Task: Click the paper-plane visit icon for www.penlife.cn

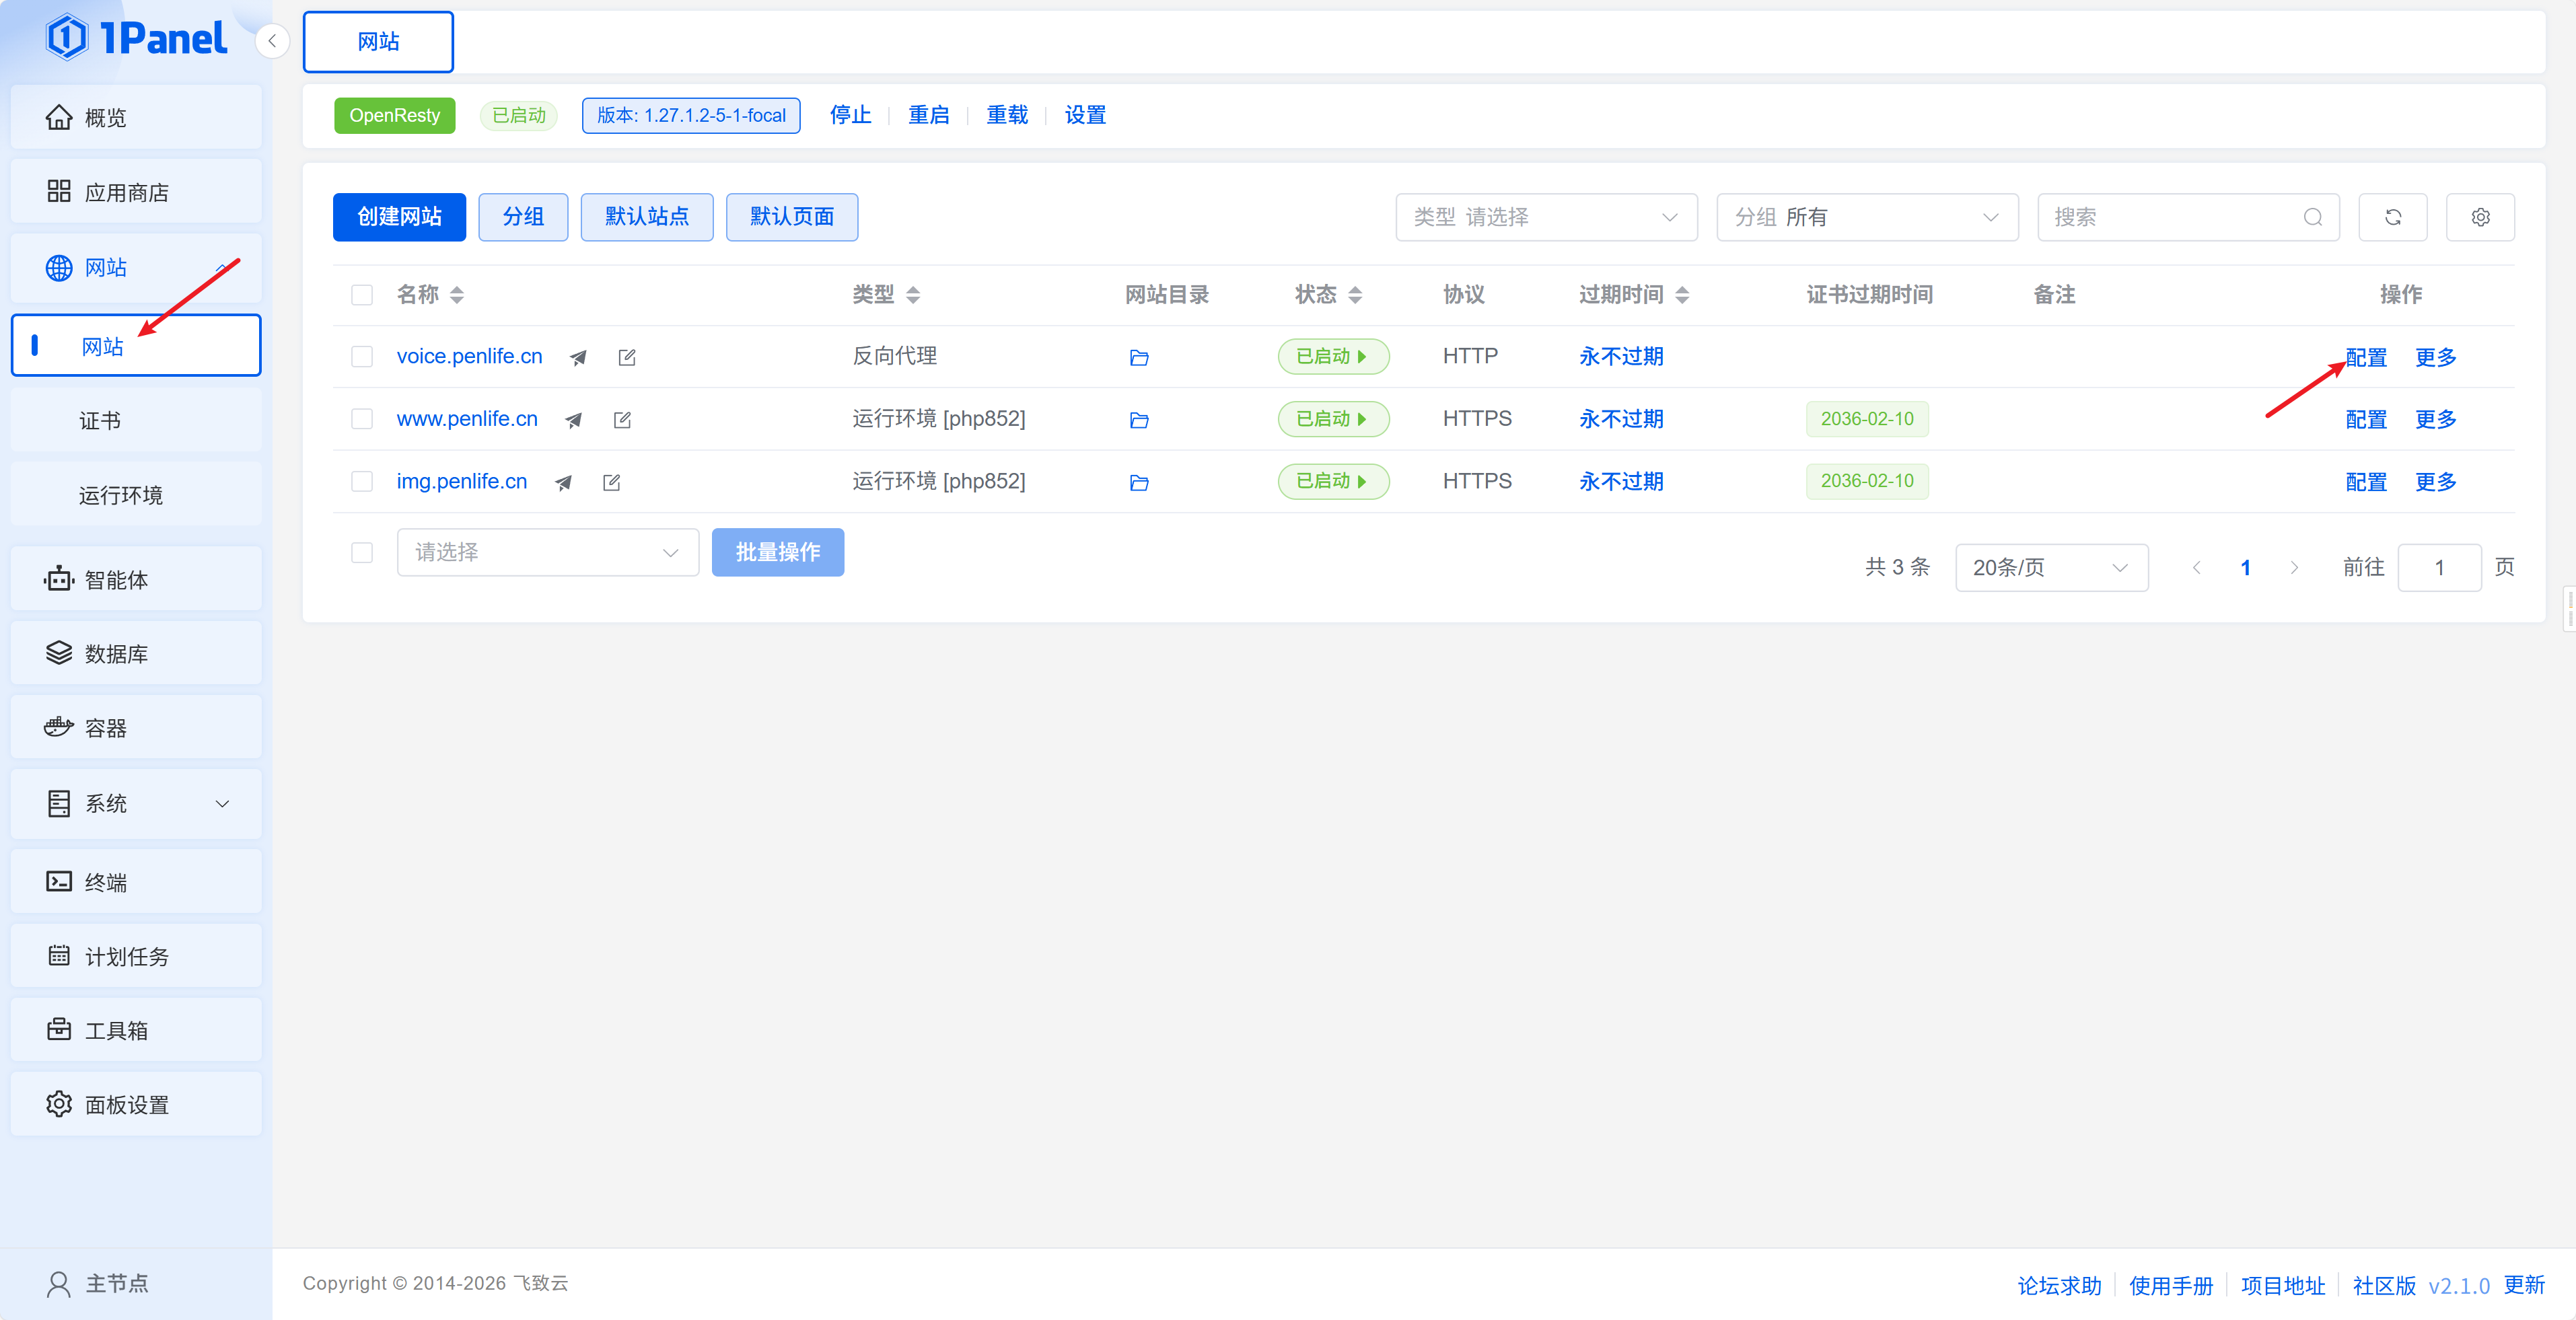Action: click(573, 420)
